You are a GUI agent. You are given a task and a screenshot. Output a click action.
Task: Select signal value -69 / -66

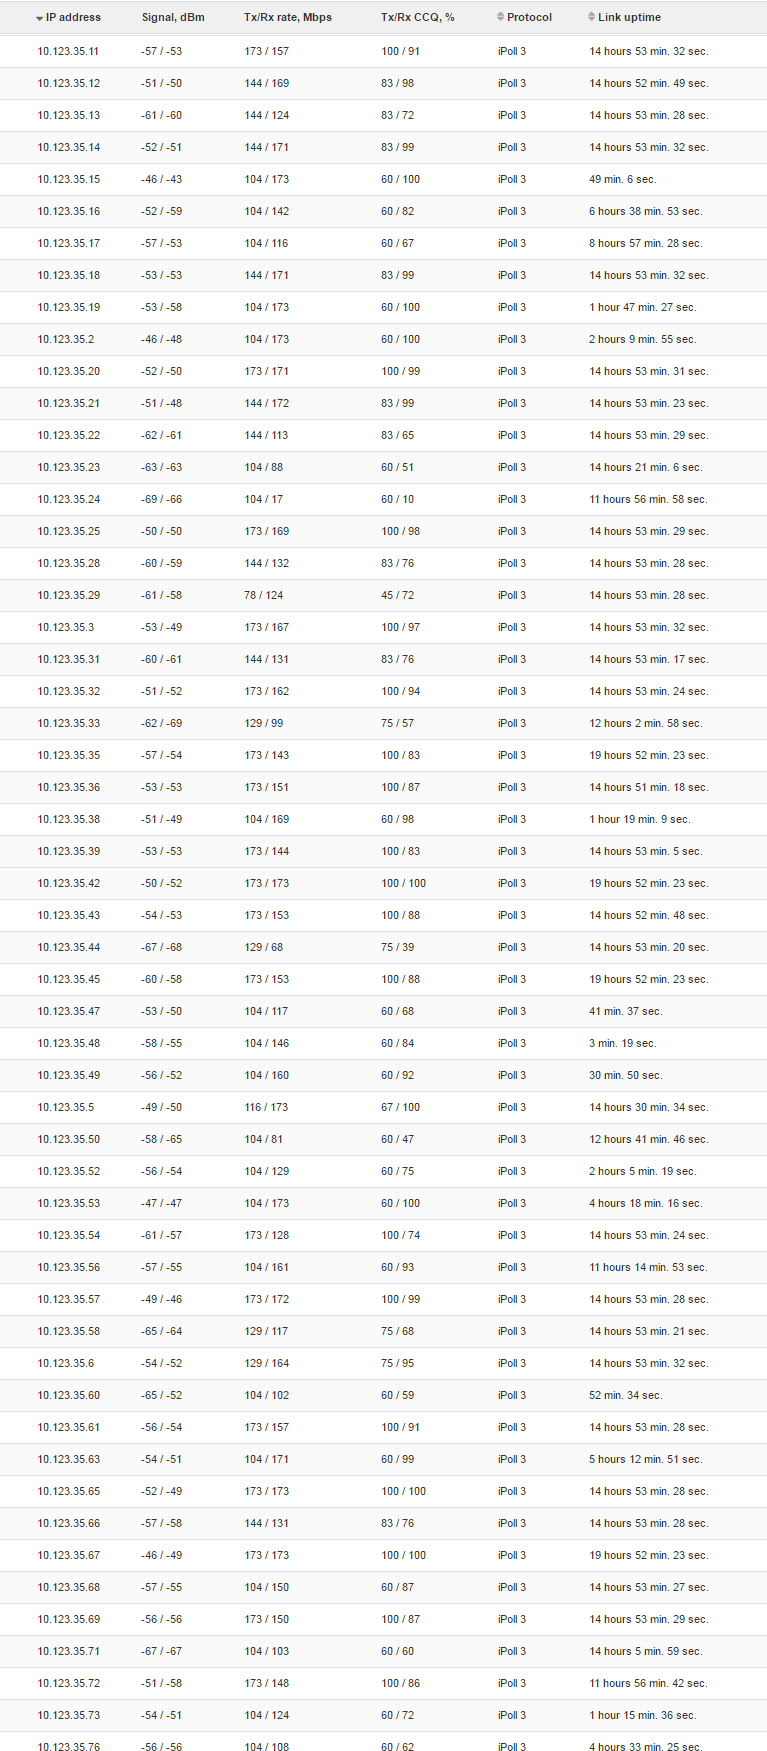pyautogui.click(x=162, y=499)
